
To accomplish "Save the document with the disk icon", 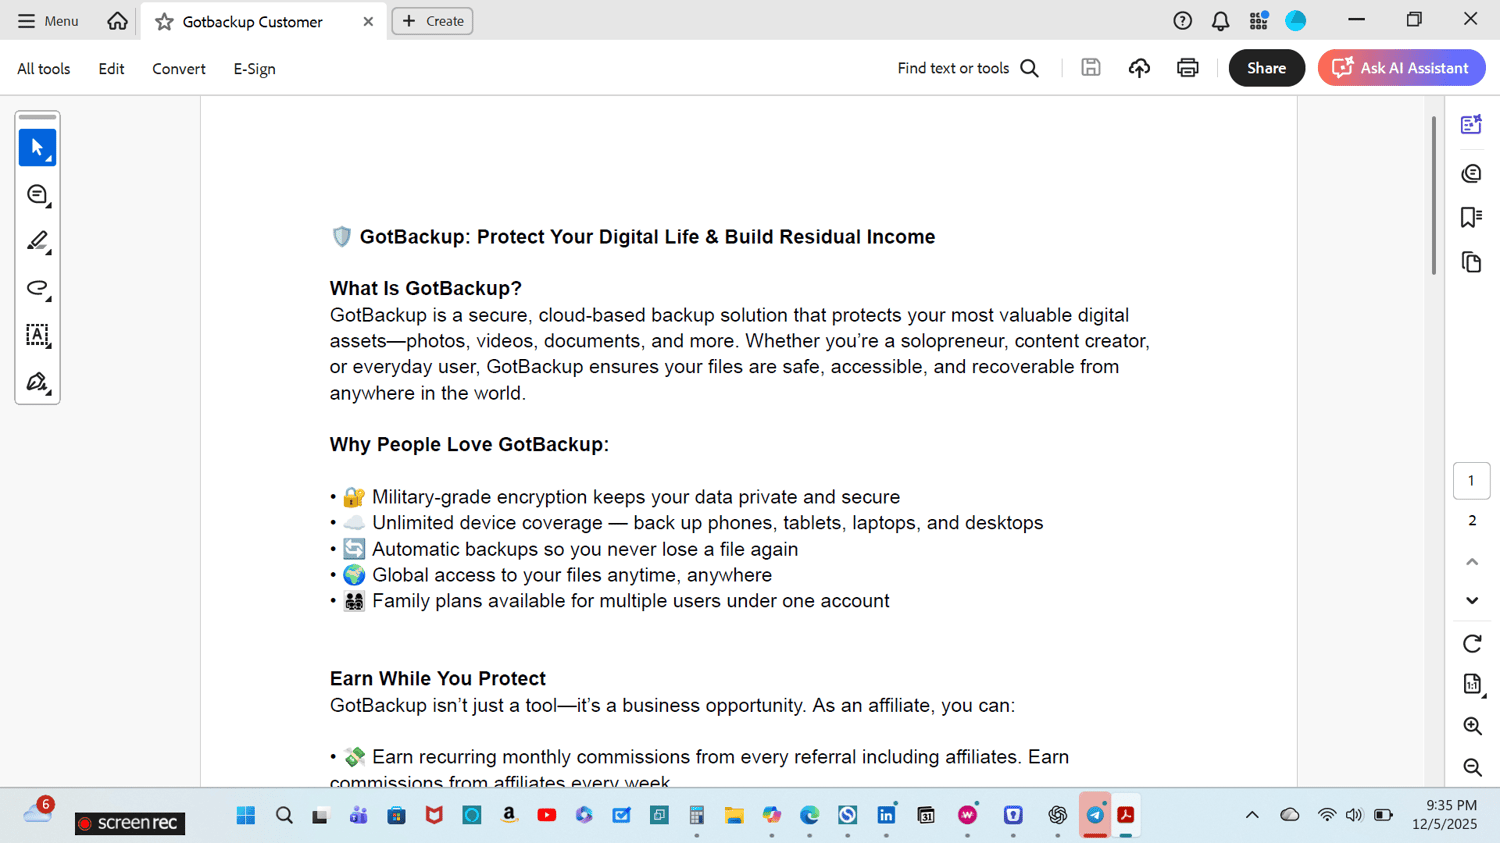I will click(1091, 68).
